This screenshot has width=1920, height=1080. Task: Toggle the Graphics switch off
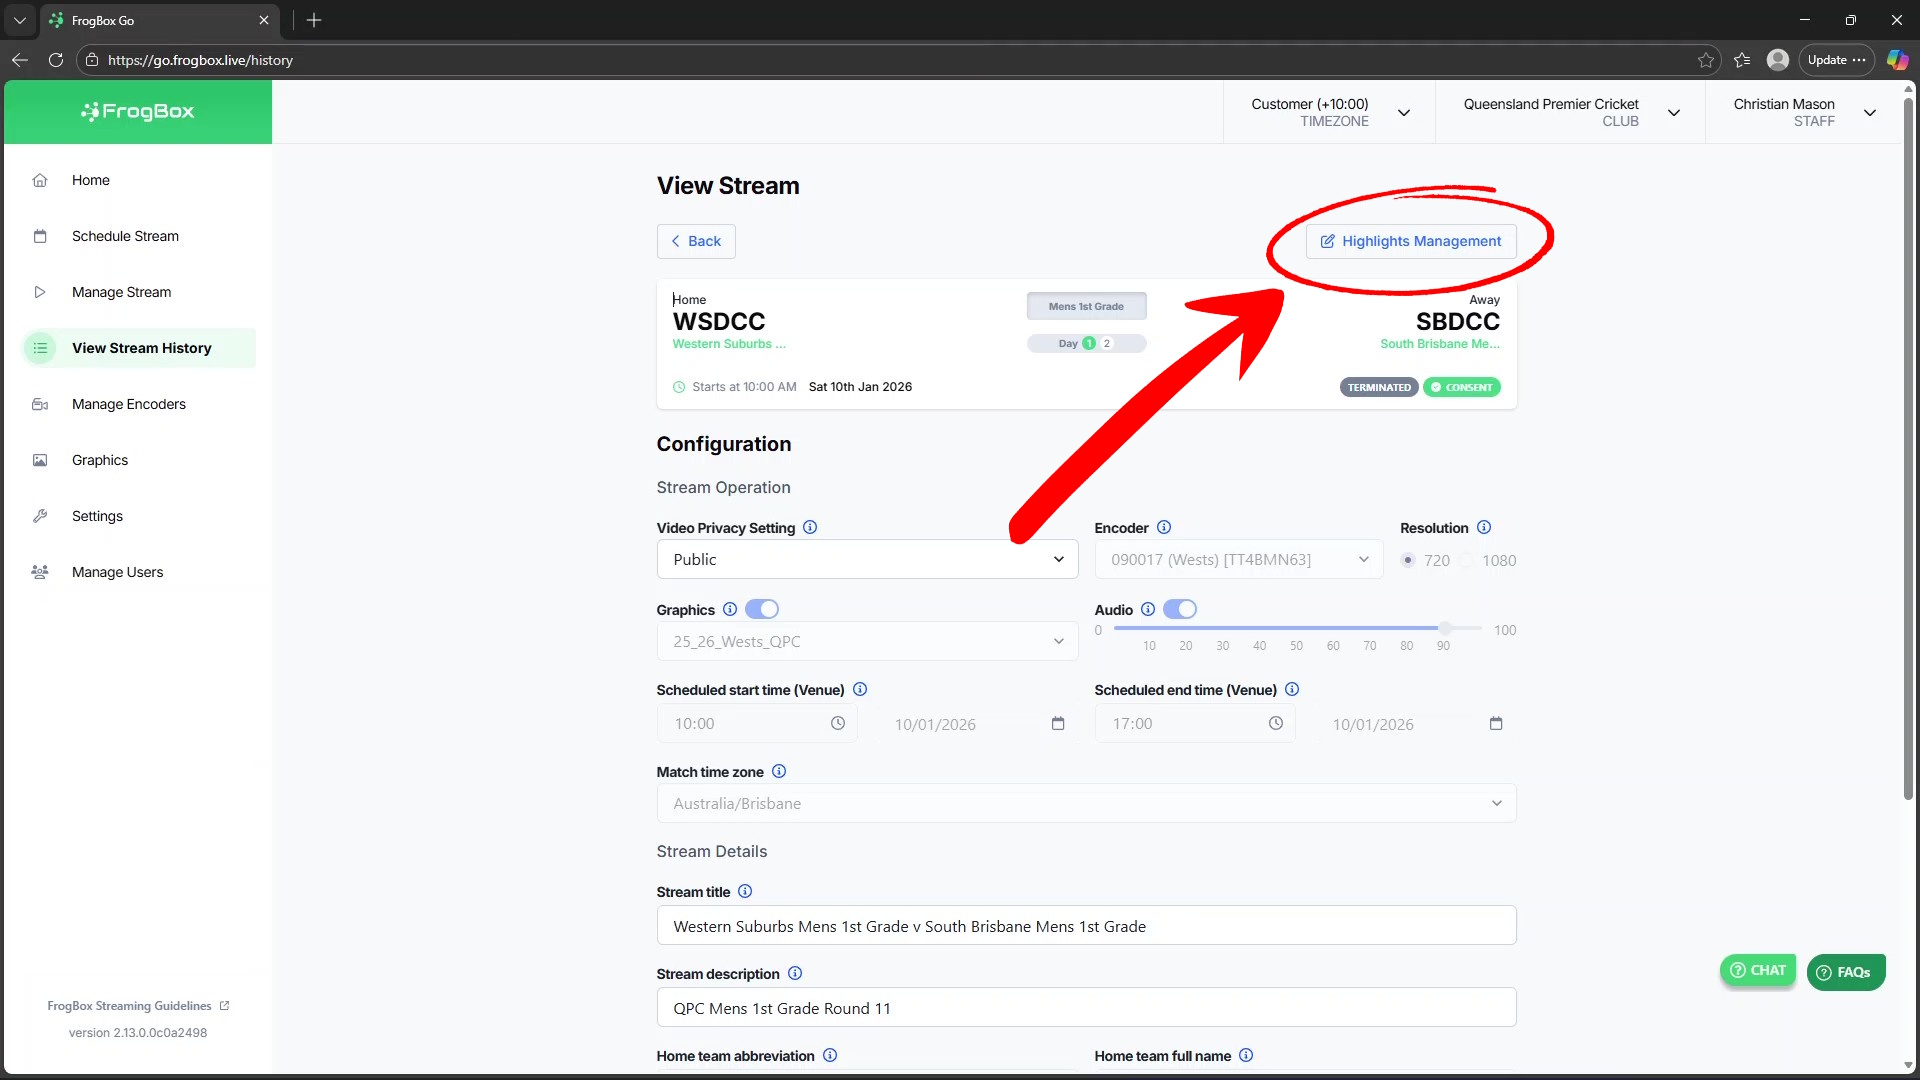click(762, 609)
